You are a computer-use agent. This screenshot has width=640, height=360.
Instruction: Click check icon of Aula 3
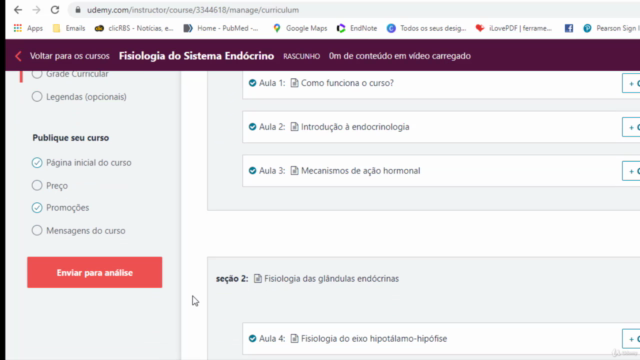(x=252, y=171)
